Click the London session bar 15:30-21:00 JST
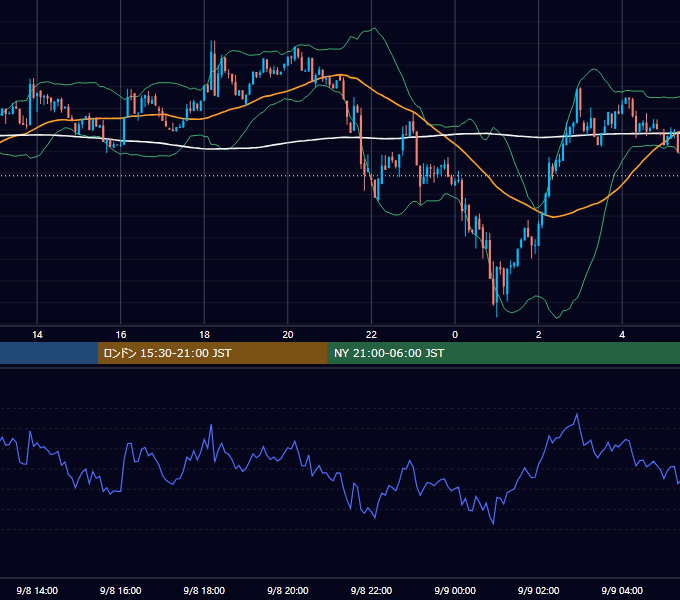Screen dimensions: 680x600 pyautogui.click(x=212, y=353)
